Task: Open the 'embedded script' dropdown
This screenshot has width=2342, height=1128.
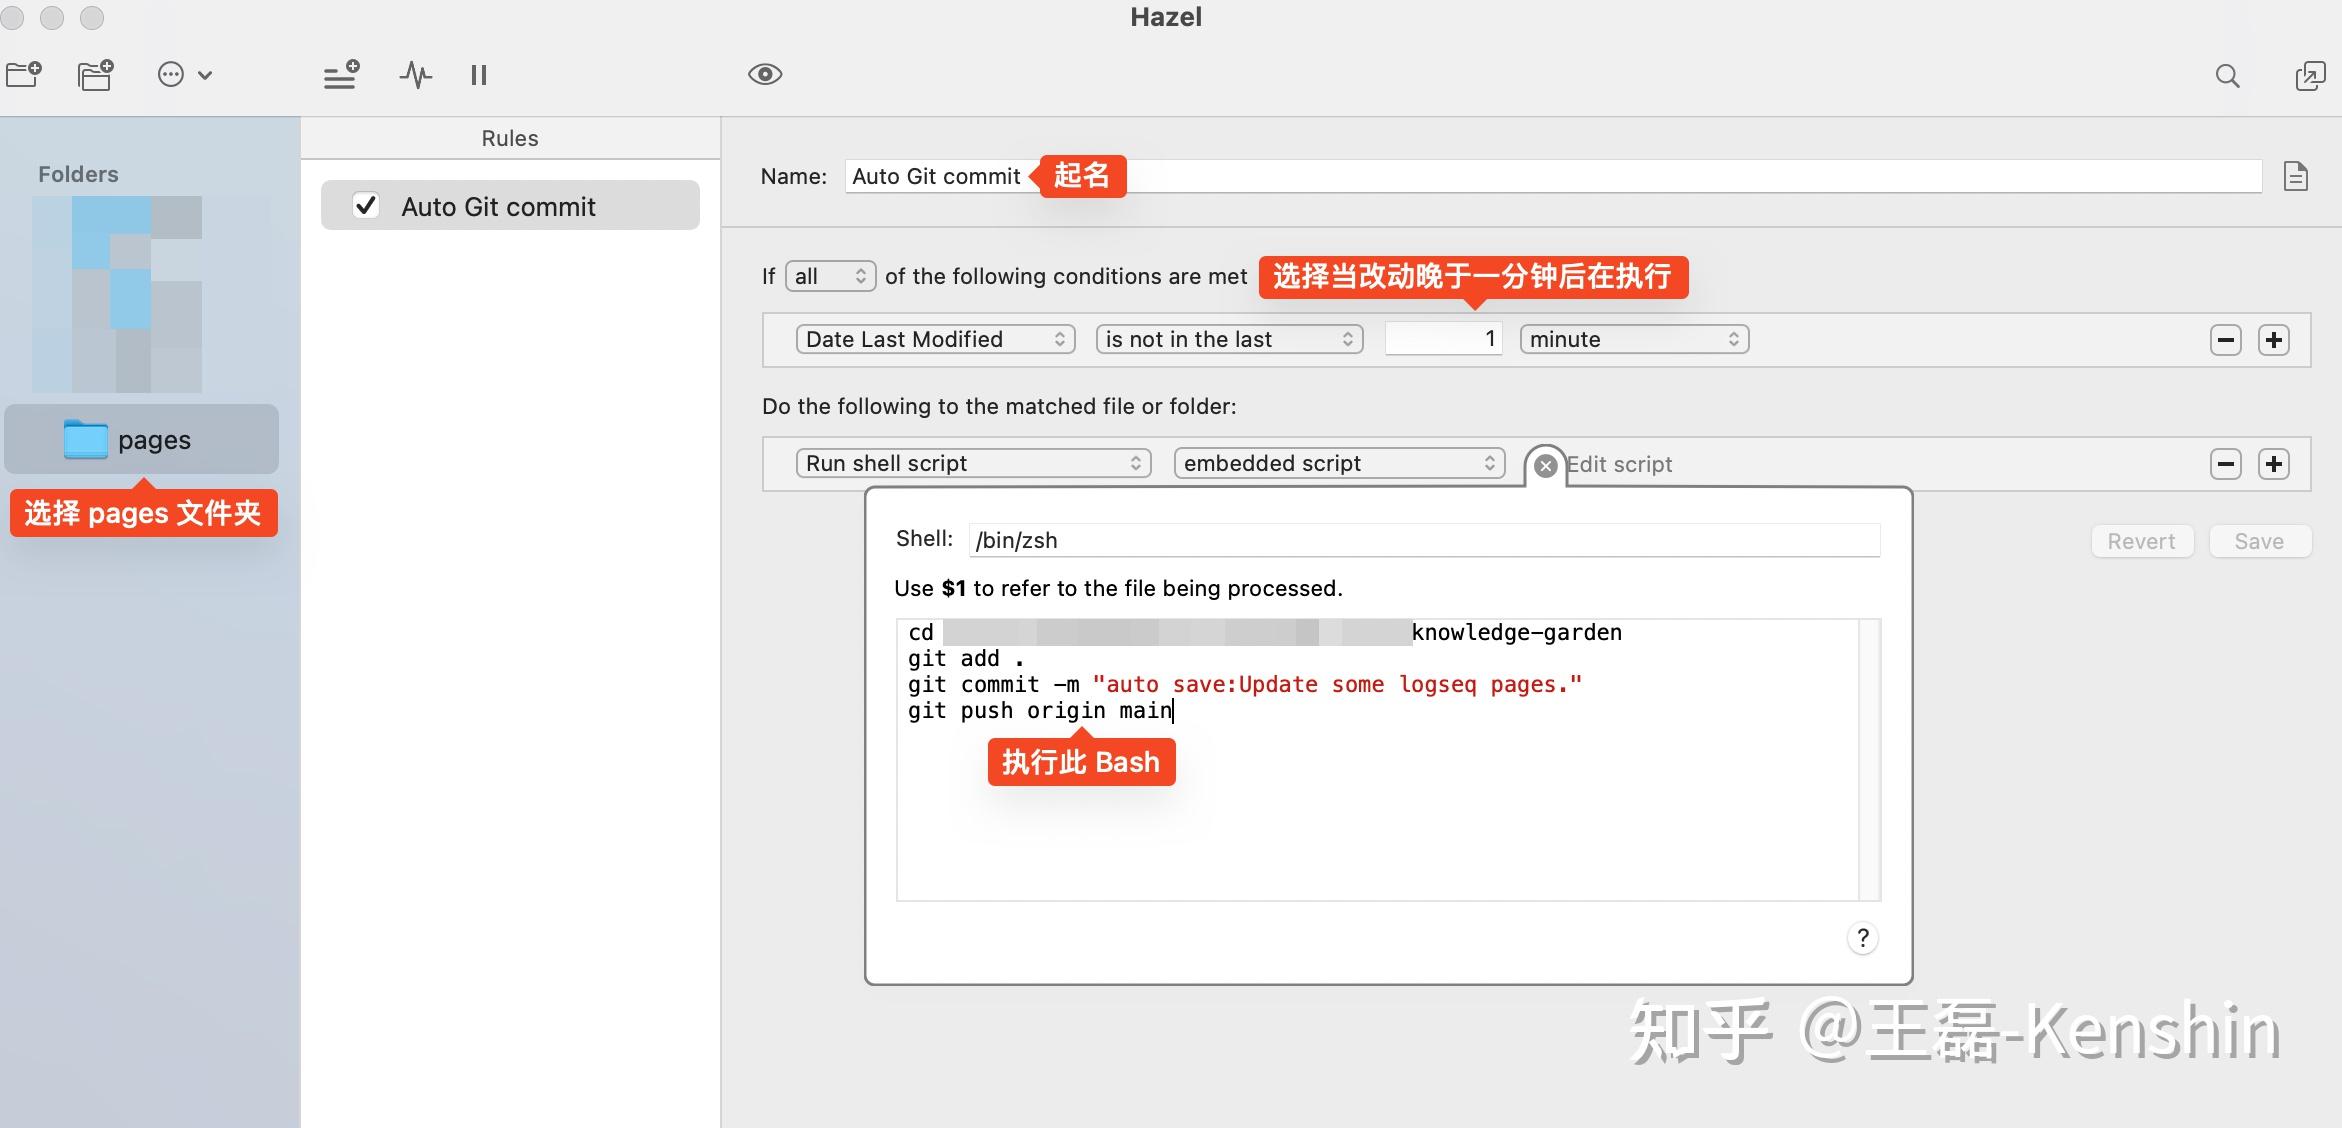Action: tap(1338, 463)
